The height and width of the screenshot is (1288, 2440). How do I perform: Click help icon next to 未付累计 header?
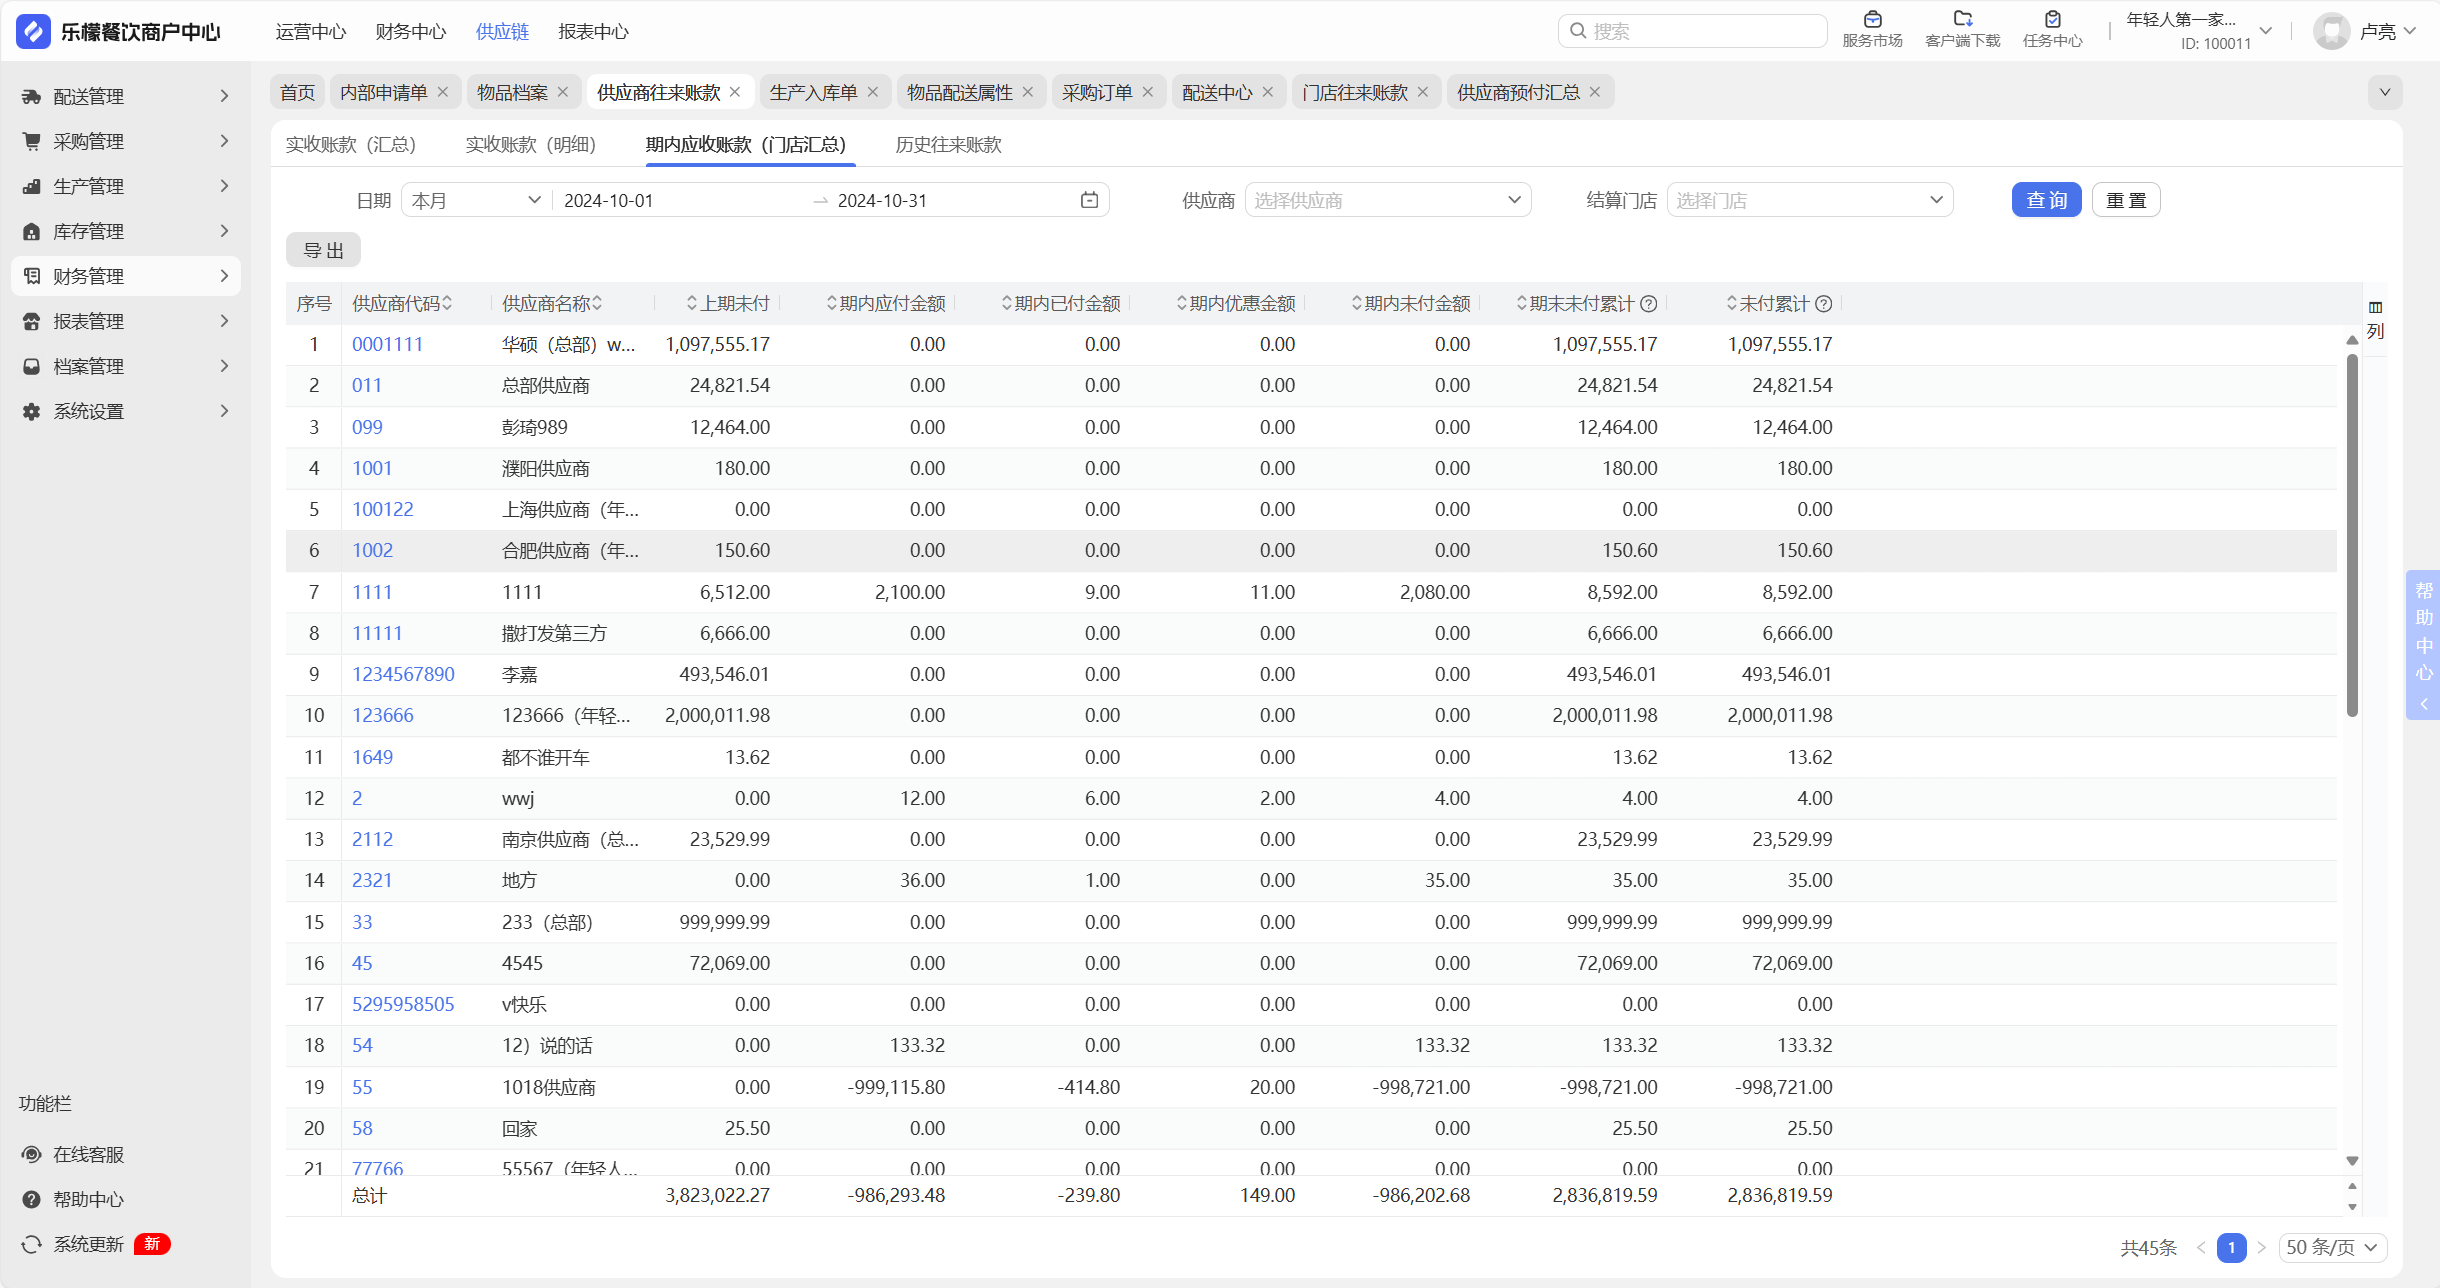[x=1824, y=303]
